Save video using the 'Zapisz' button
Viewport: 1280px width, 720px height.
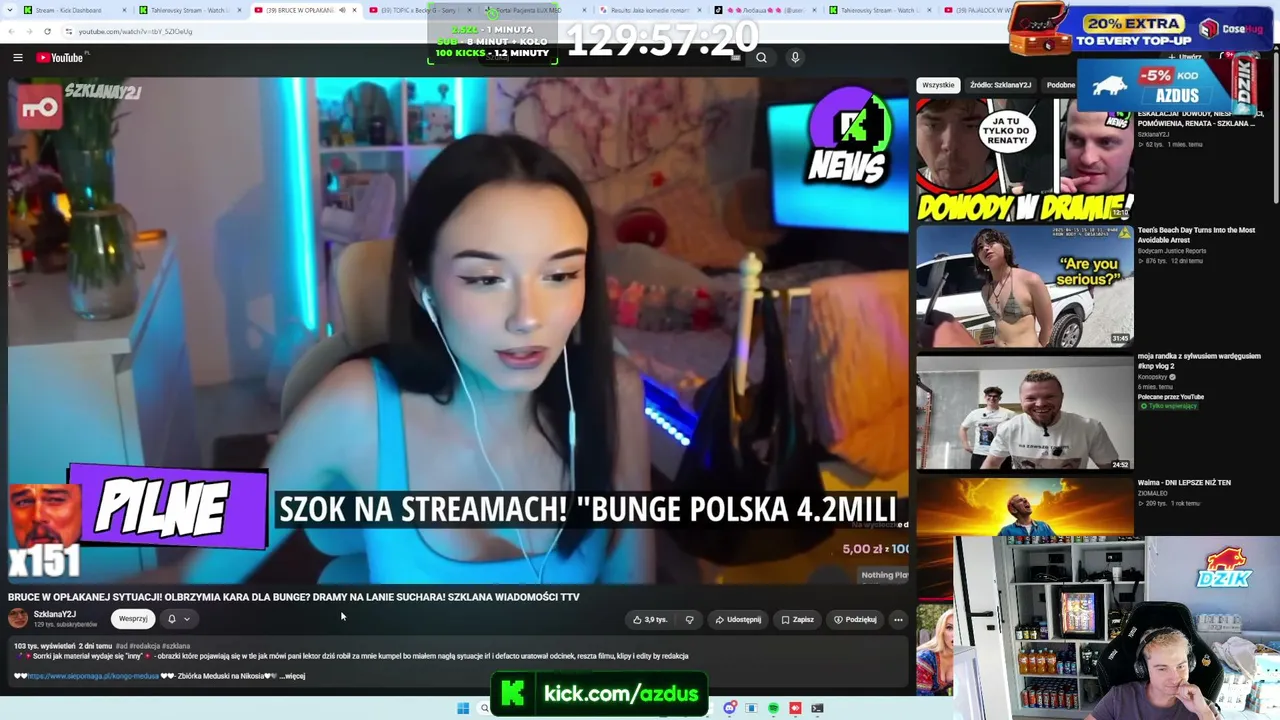(x=798, y=619)
